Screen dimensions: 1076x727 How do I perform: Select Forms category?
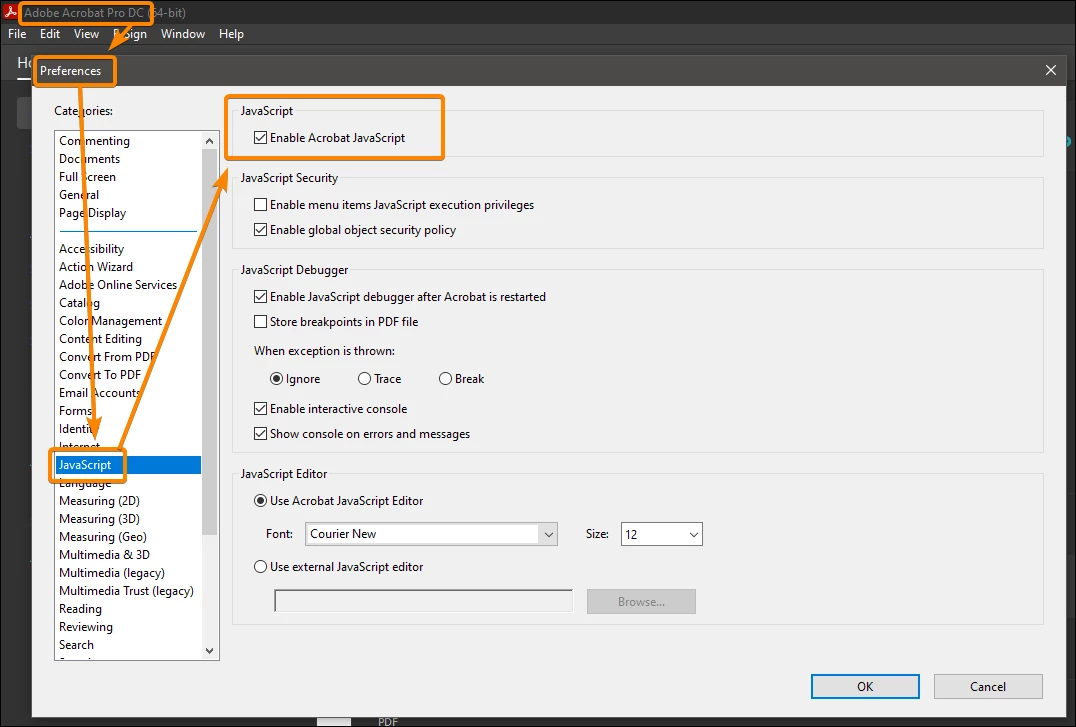point(75,411)
